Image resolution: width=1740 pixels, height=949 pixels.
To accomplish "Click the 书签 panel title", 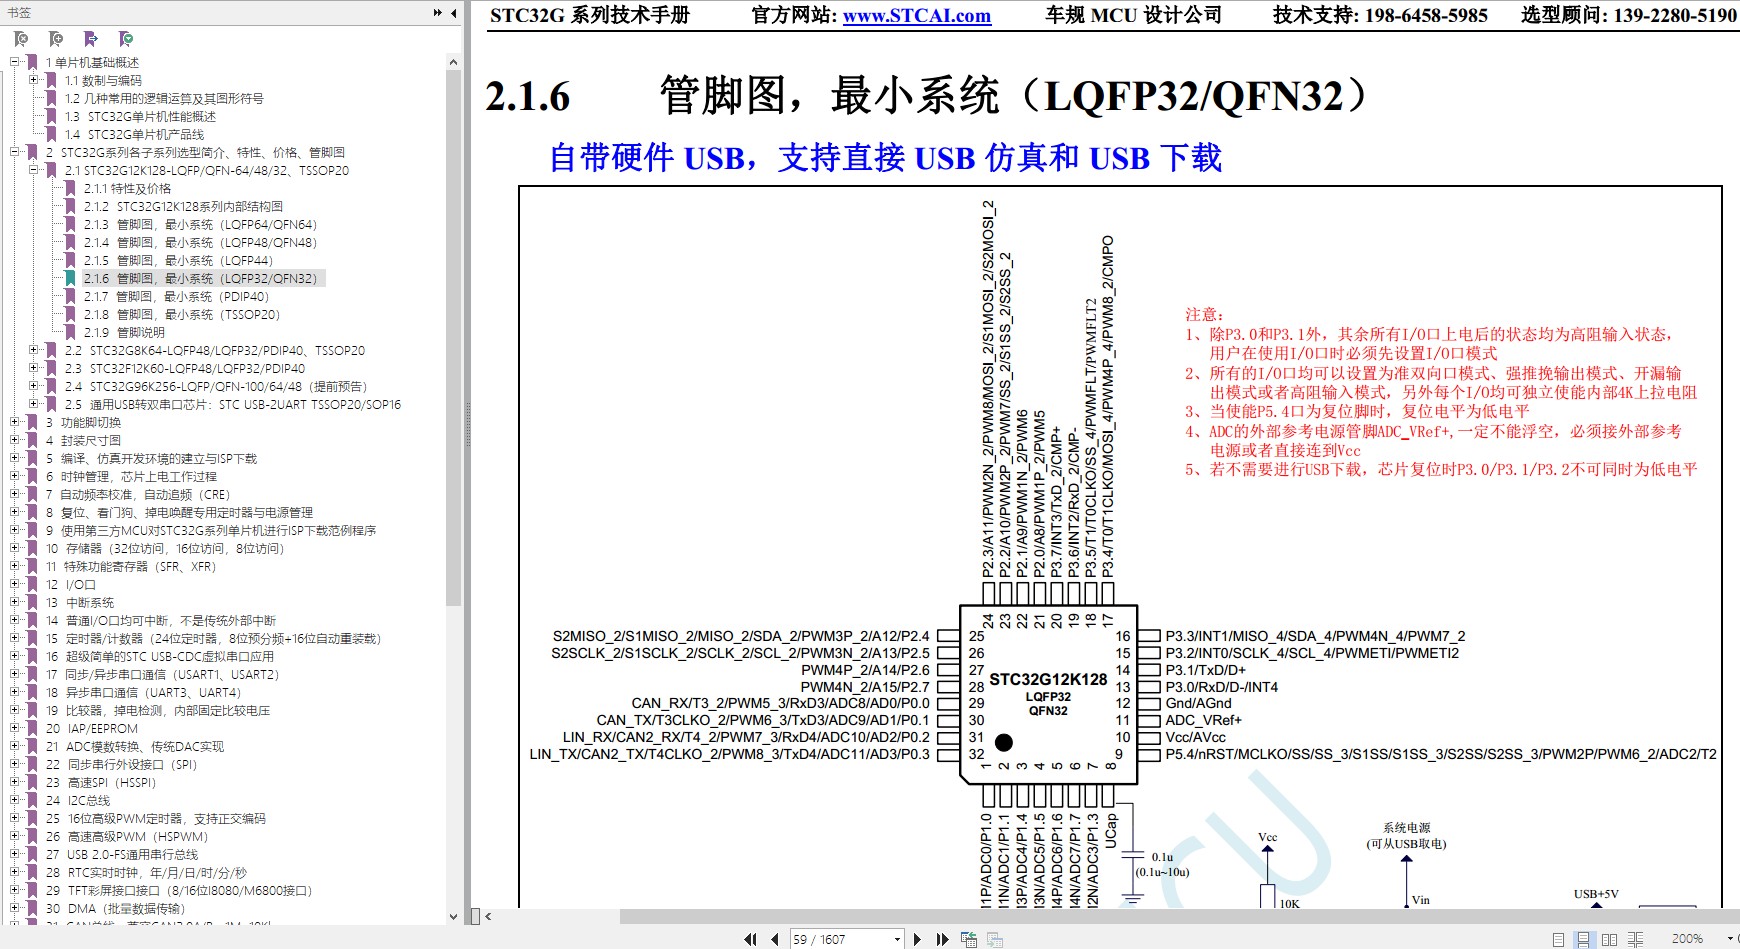I will click(x=19, y=13).
